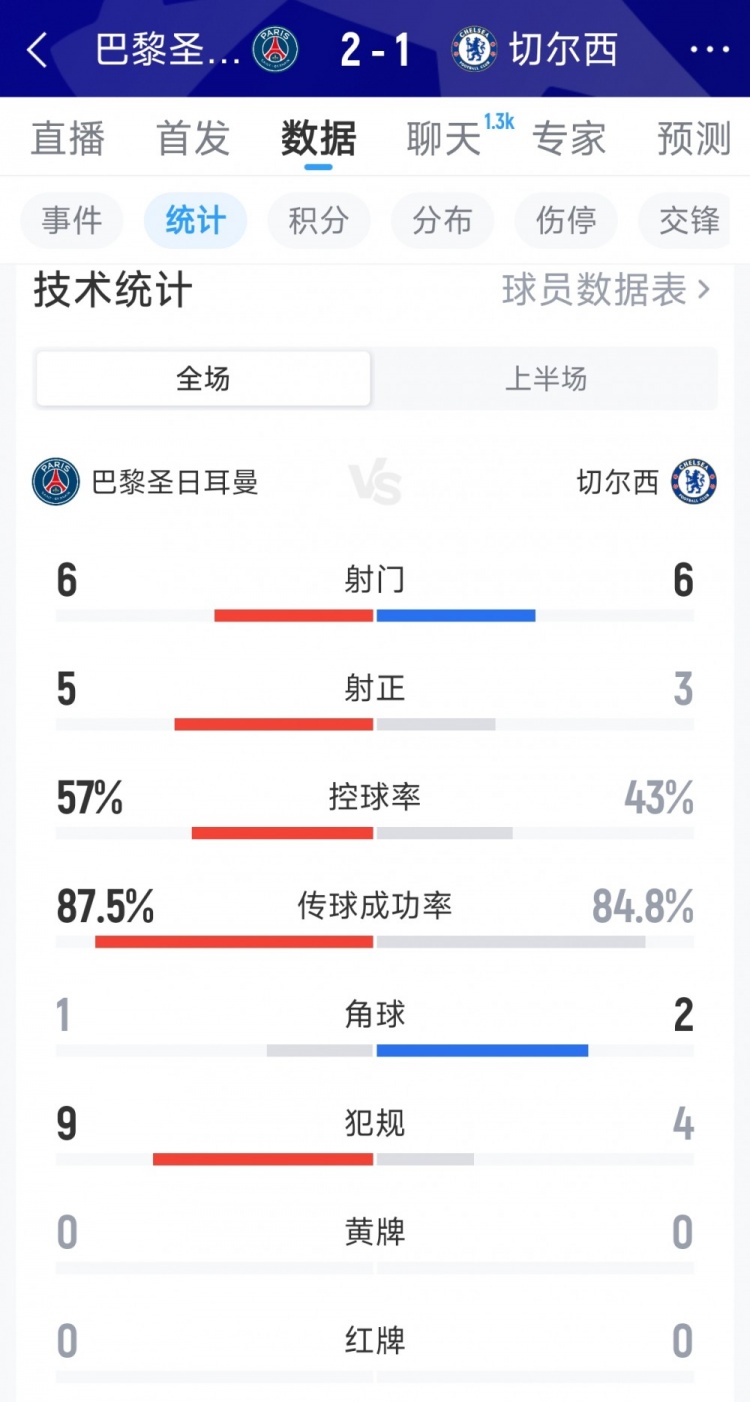Expand the 交锋 head-to-head section
The image size is (750, 1402).
click(689, 221)
